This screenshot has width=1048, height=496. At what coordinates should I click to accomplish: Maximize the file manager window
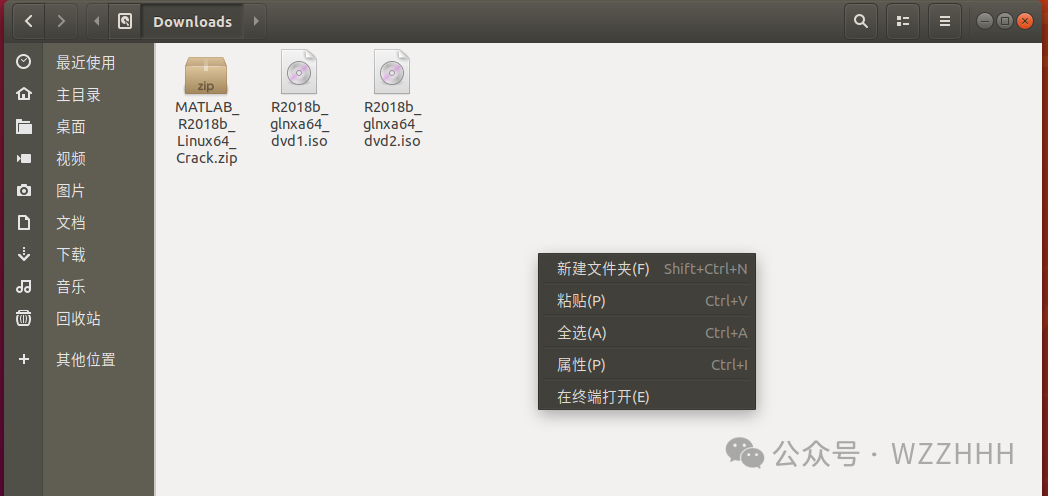coord(1005,21)
